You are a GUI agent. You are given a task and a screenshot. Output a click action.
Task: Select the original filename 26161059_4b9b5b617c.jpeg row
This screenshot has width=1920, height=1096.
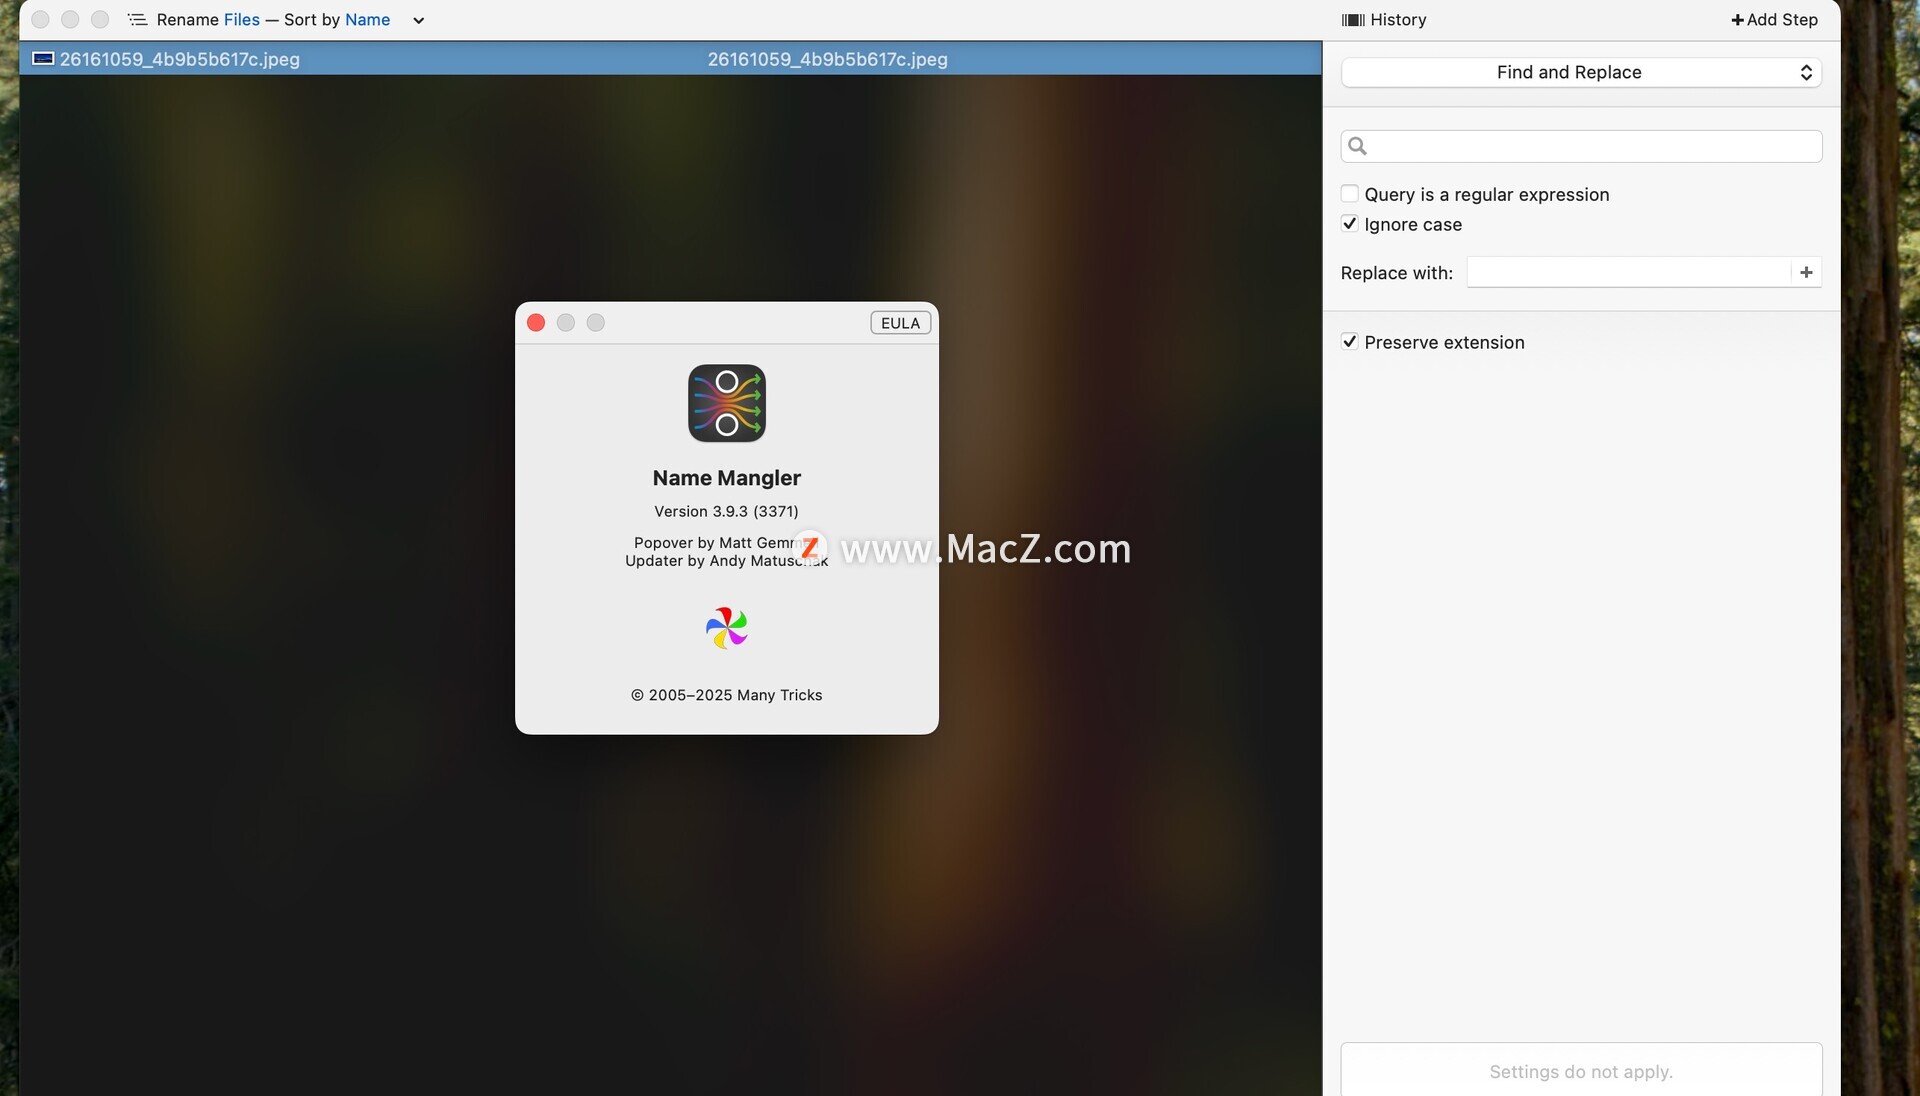point(179,59)
